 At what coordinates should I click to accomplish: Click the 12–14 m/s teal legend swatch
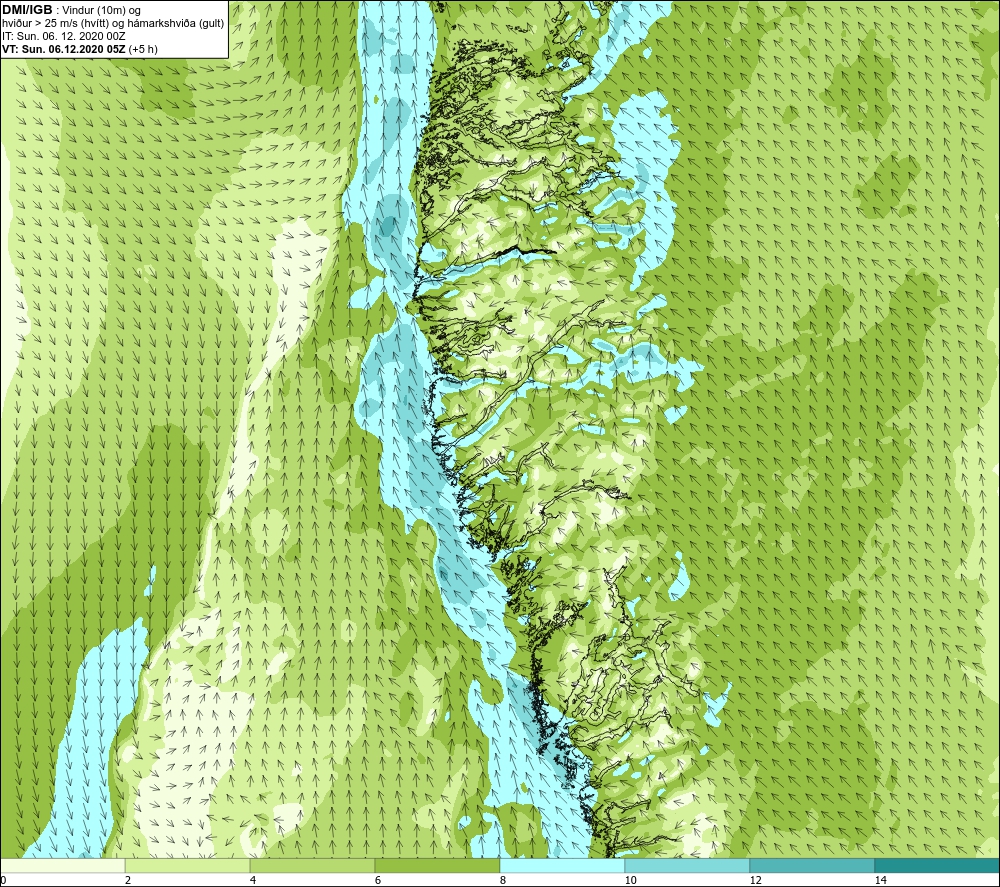(x=812, y=865)
